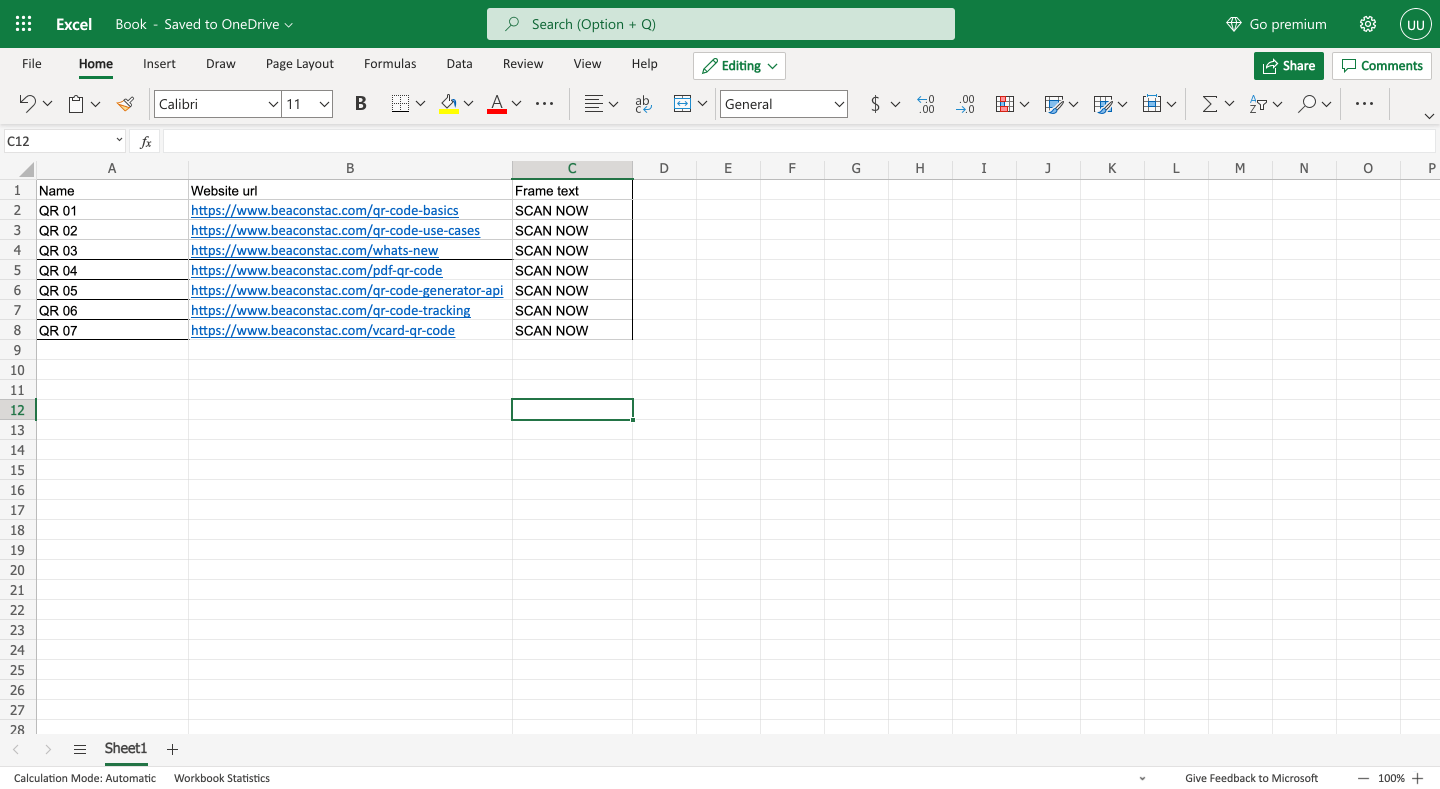Screen dimensions: 1440x789
Task: Open the Insert menu
Action: tap(159, 63)
